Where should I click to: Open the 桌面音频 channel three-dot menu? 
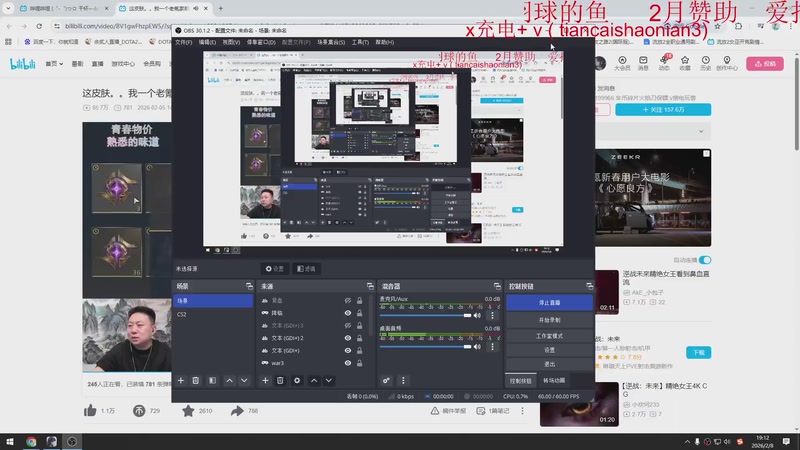click(492, 347)
